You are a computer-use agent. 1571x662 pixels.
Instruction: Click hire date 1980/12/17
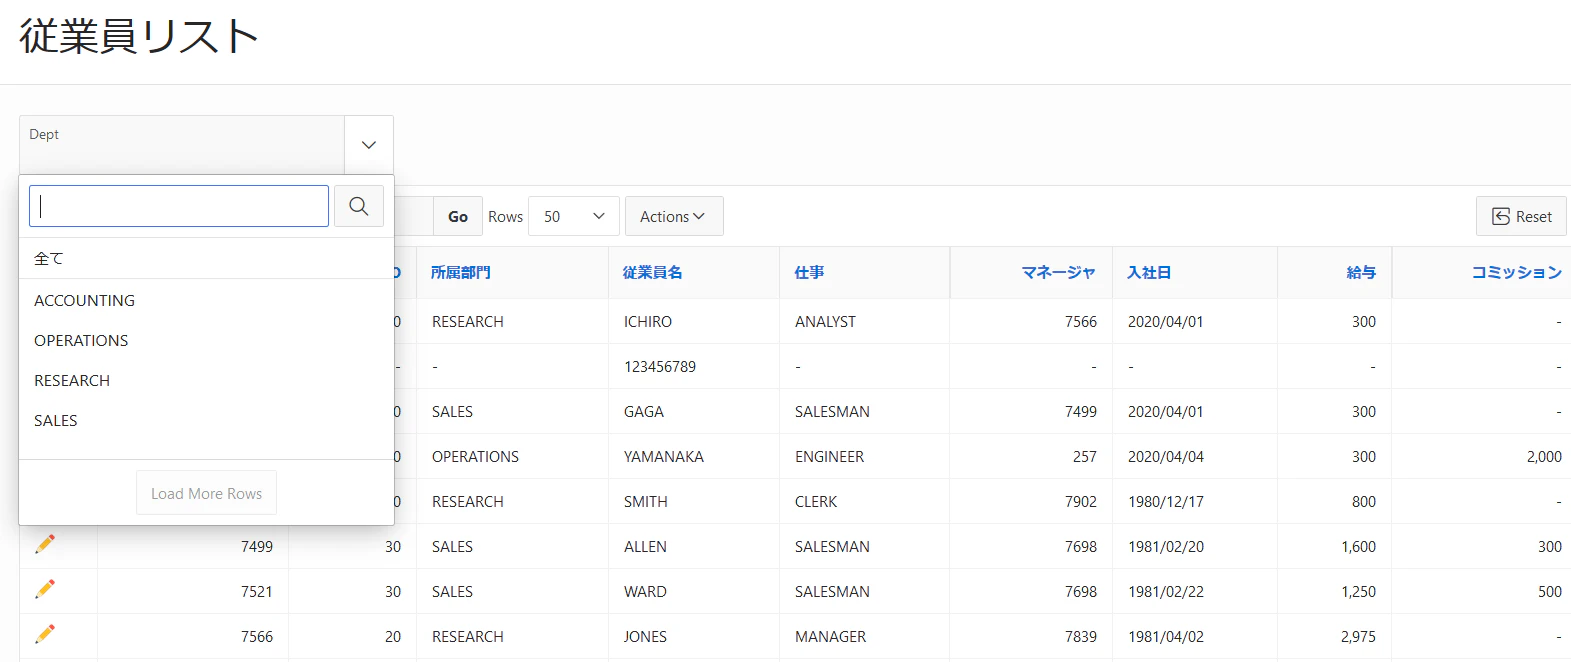[1166, 501]
